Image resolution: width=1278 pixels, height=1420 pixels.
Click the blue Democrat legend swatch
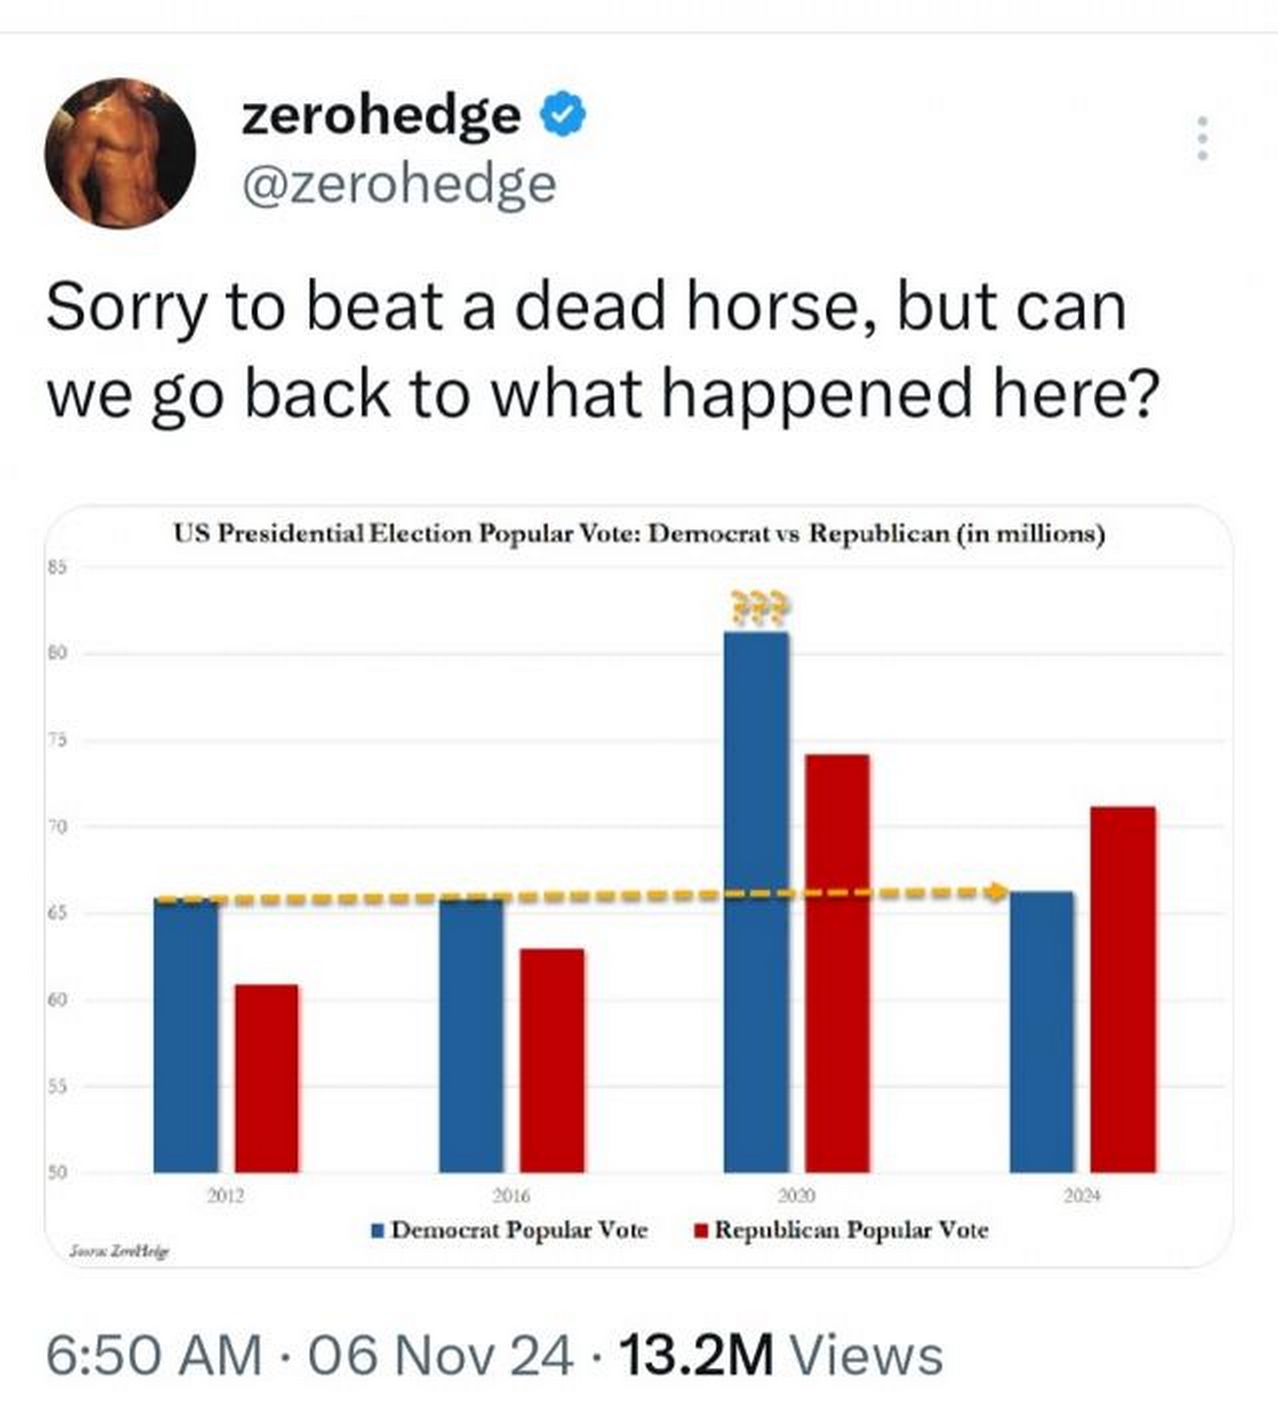click(x=378, y=1231)
